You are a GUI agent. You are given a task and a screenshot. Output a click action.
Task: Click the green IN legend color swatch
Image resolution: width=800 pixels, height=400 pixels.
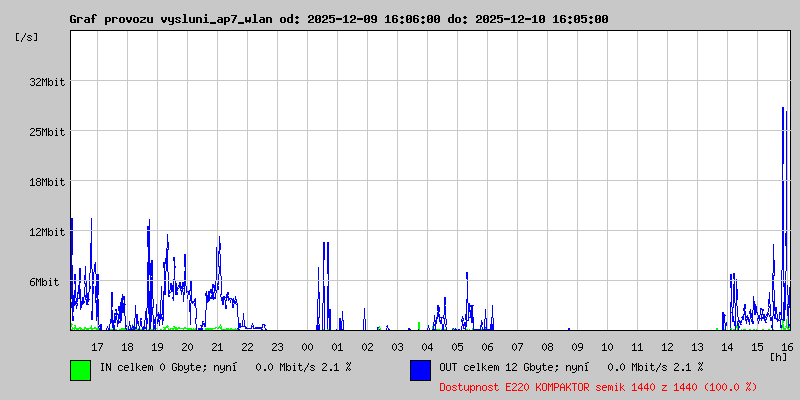coord(81,370)
